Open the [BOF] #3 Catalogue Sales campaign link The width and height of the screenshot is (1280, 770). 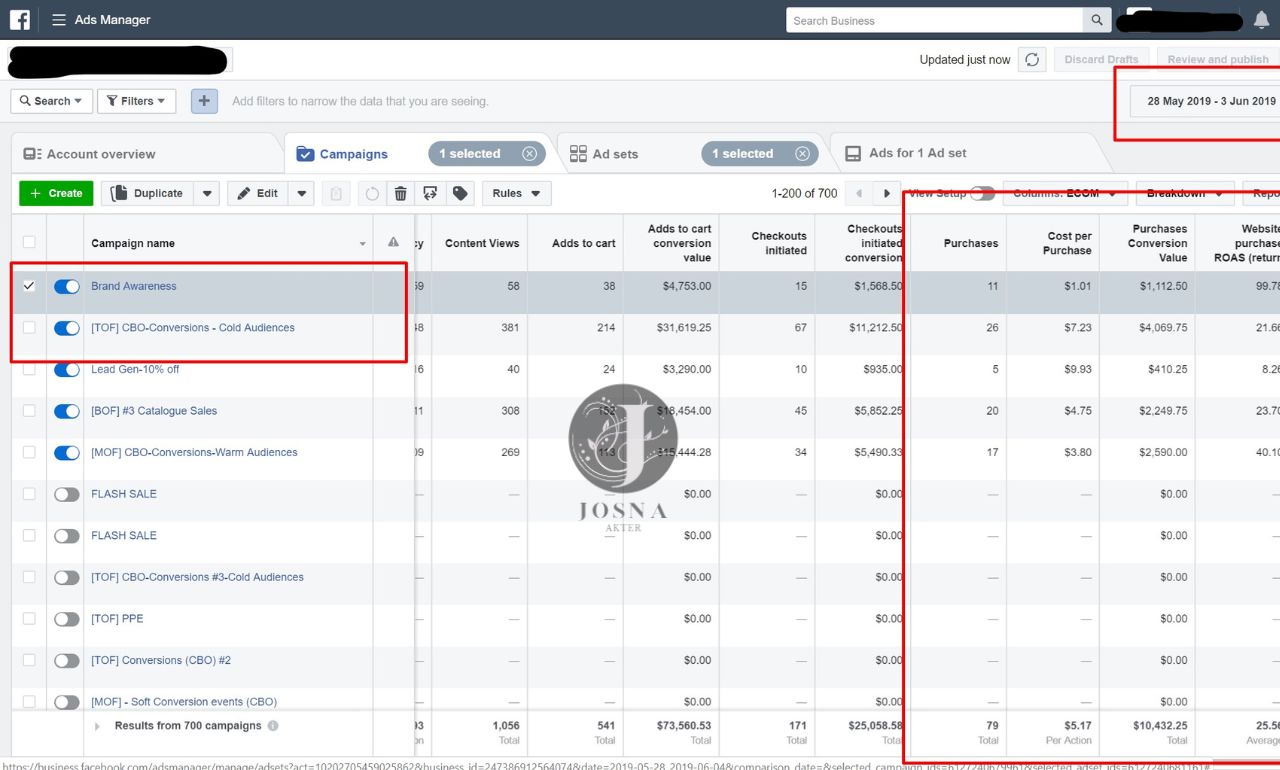(154, 411)
